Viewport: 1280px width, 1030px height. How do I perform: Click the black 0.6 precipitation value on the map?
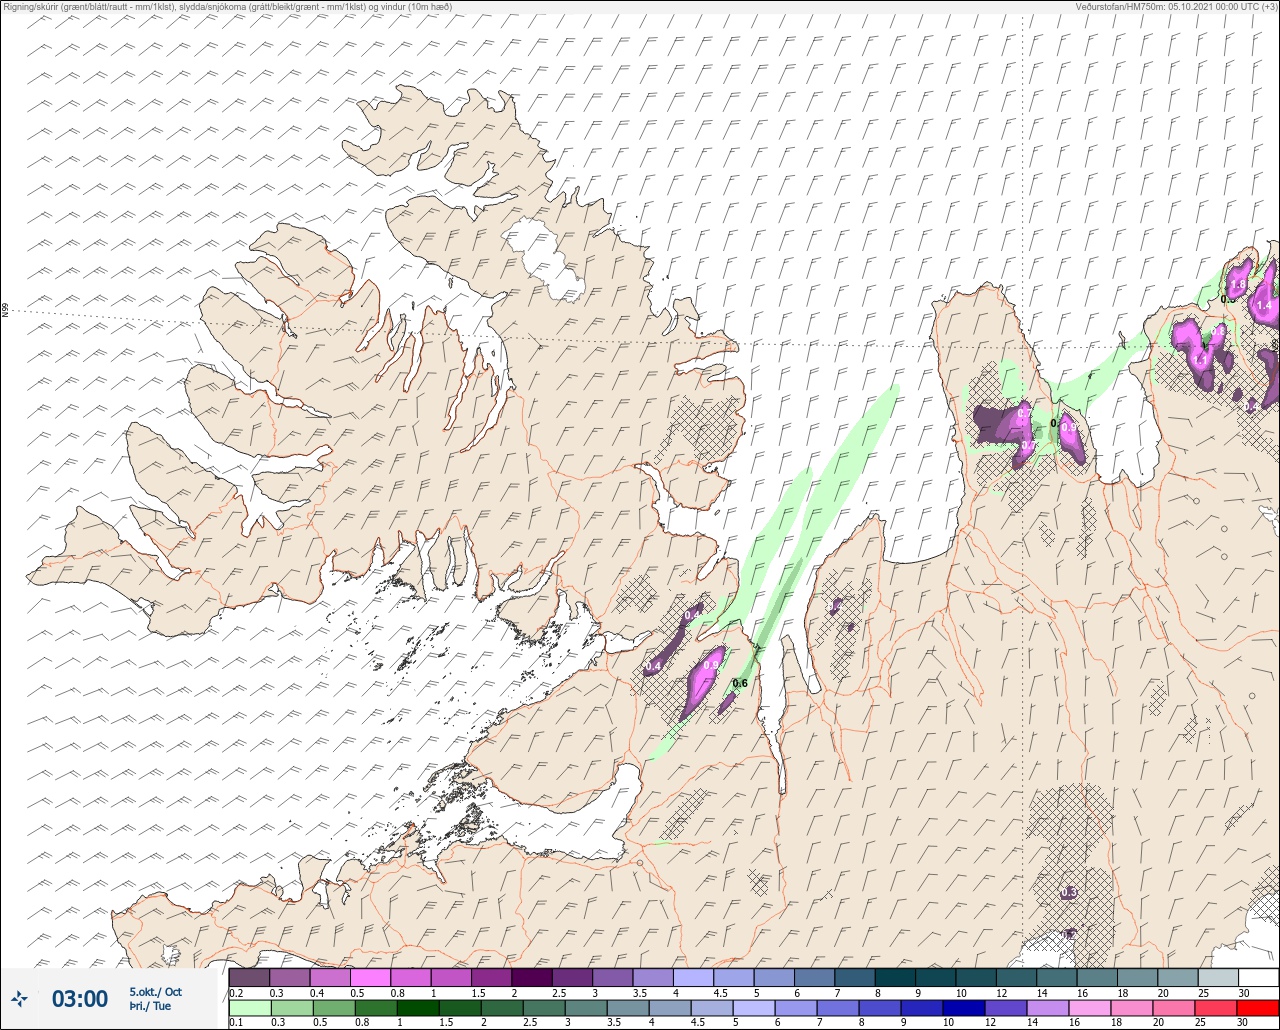pos(740,684)
